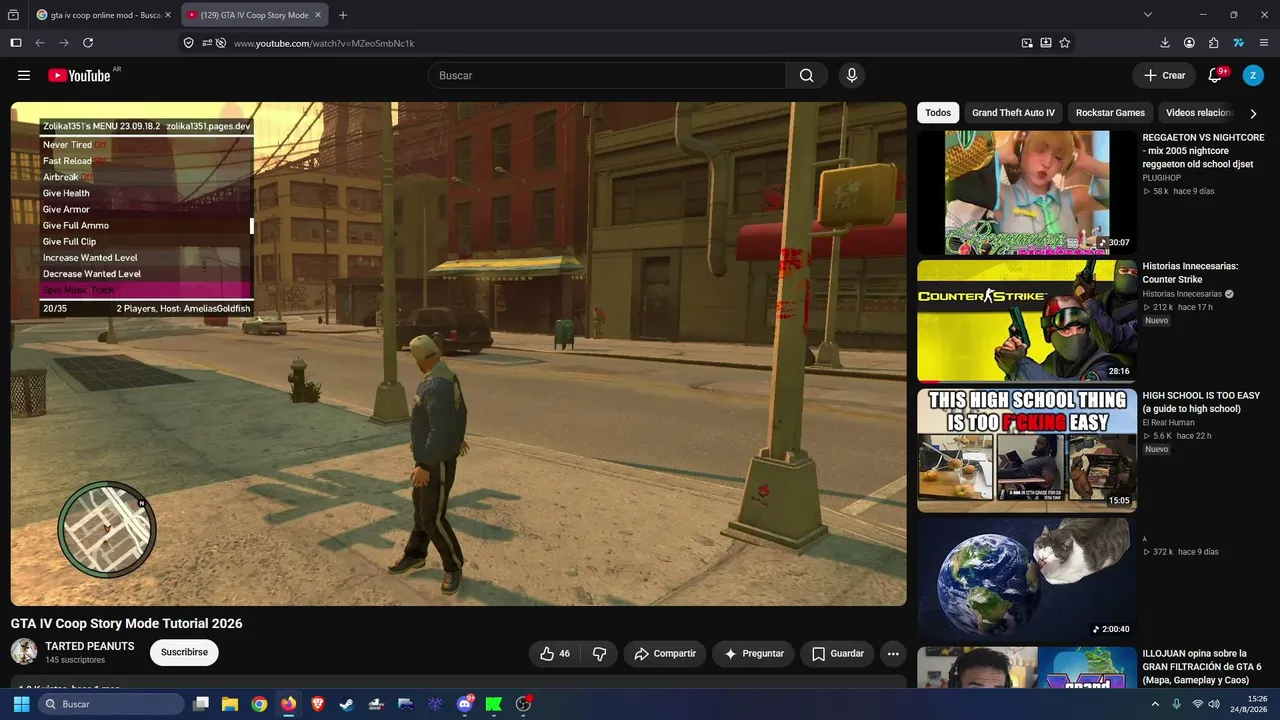Click the YouTube search magnifier button
Image resolution: width=1280 pixels, height=720 pixels.
[x=806, y=75]
